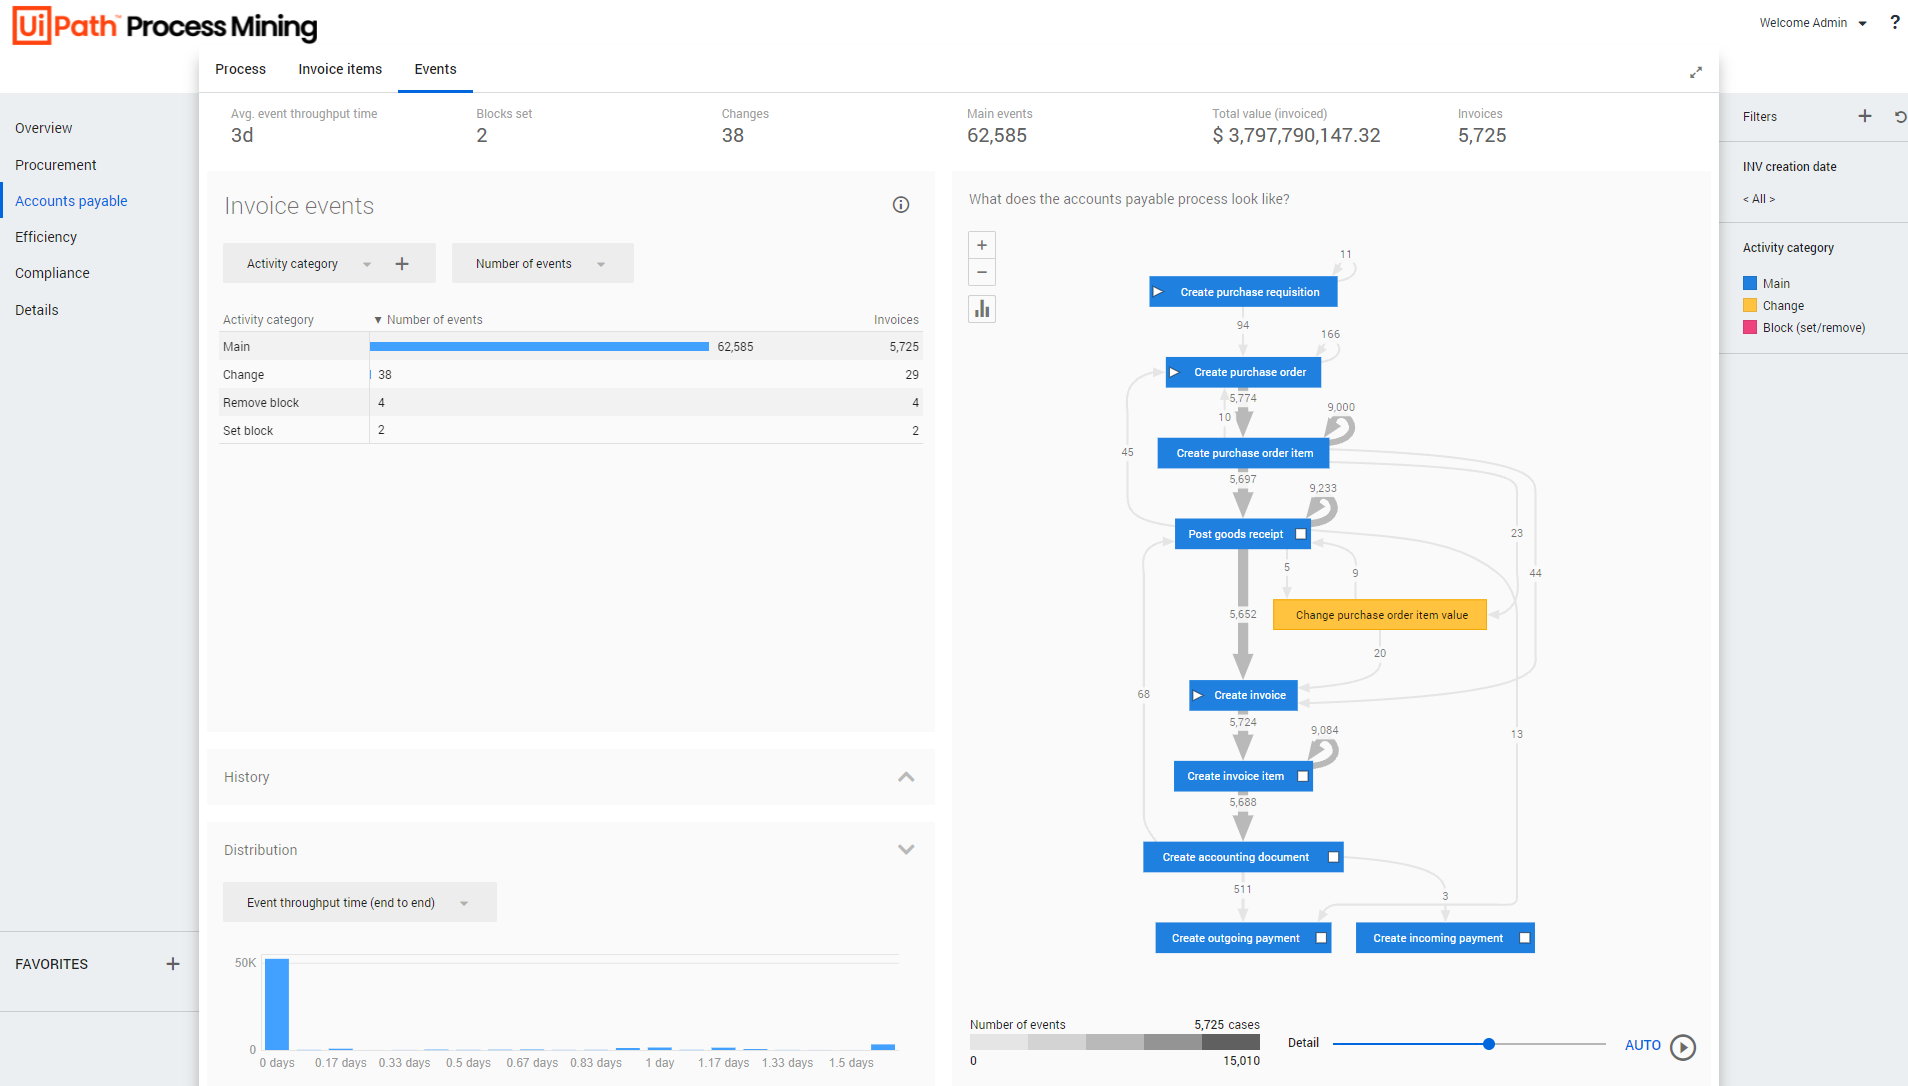
Task: Open the bar chart icon in graph
Action: (982, 309)
